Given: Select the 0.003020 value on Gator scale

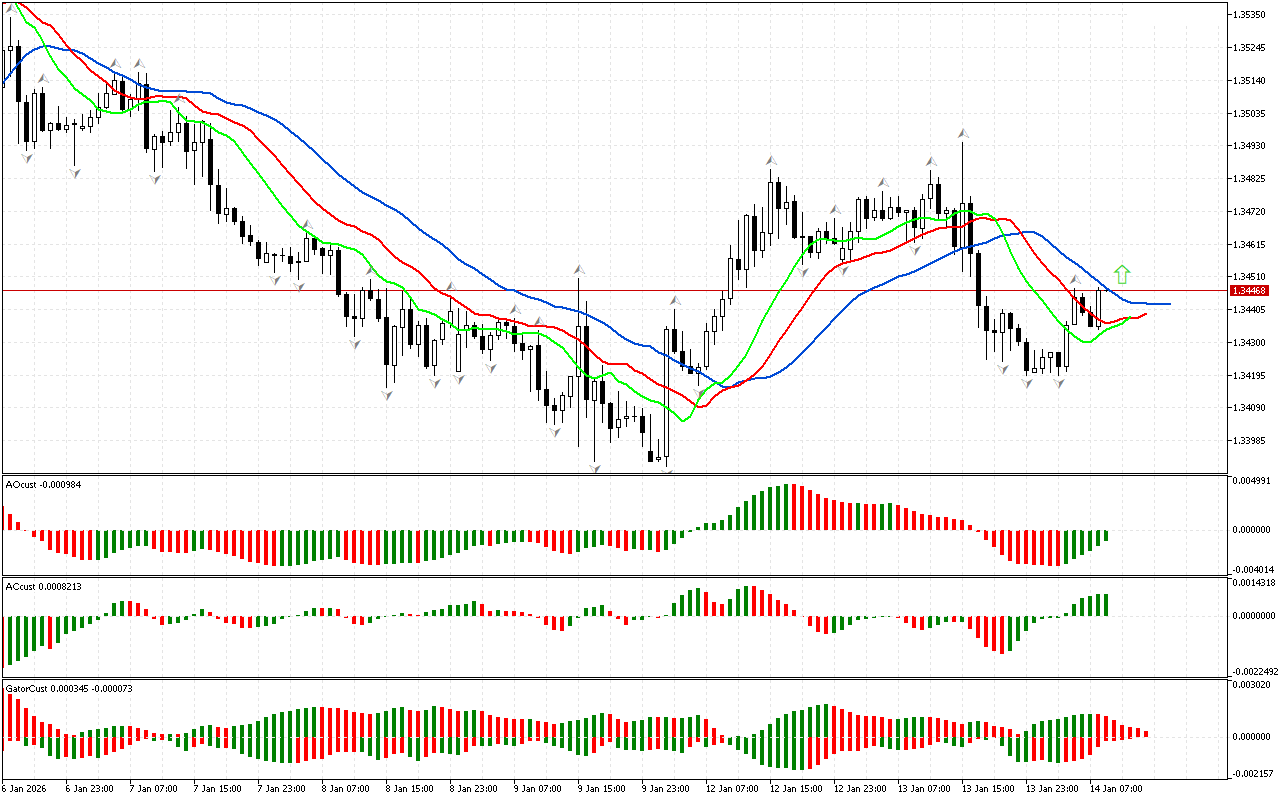Looking at the screenshot, I should pos(1252,685).
